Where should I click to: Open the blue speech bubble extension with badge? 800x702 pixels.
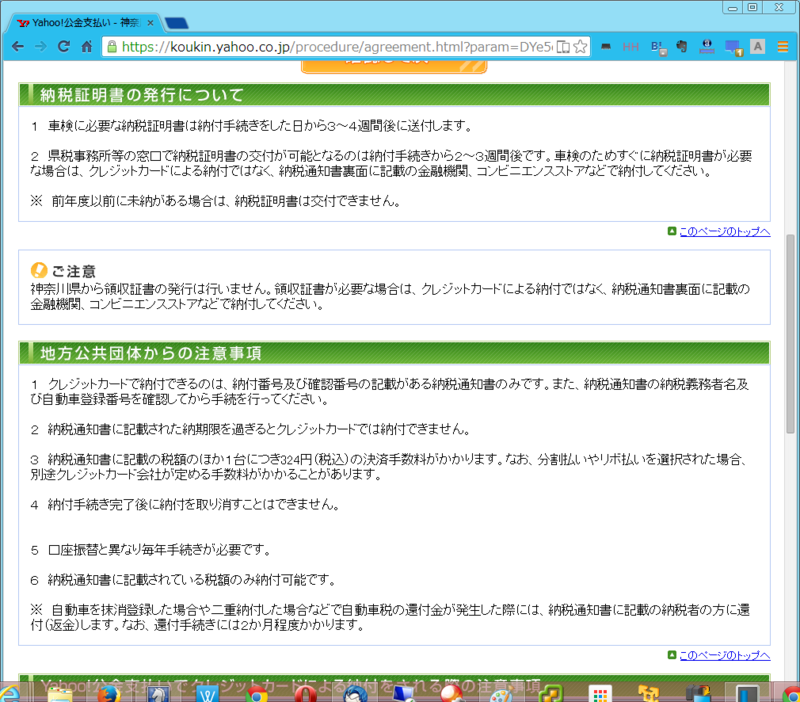[x=734, y=48]
